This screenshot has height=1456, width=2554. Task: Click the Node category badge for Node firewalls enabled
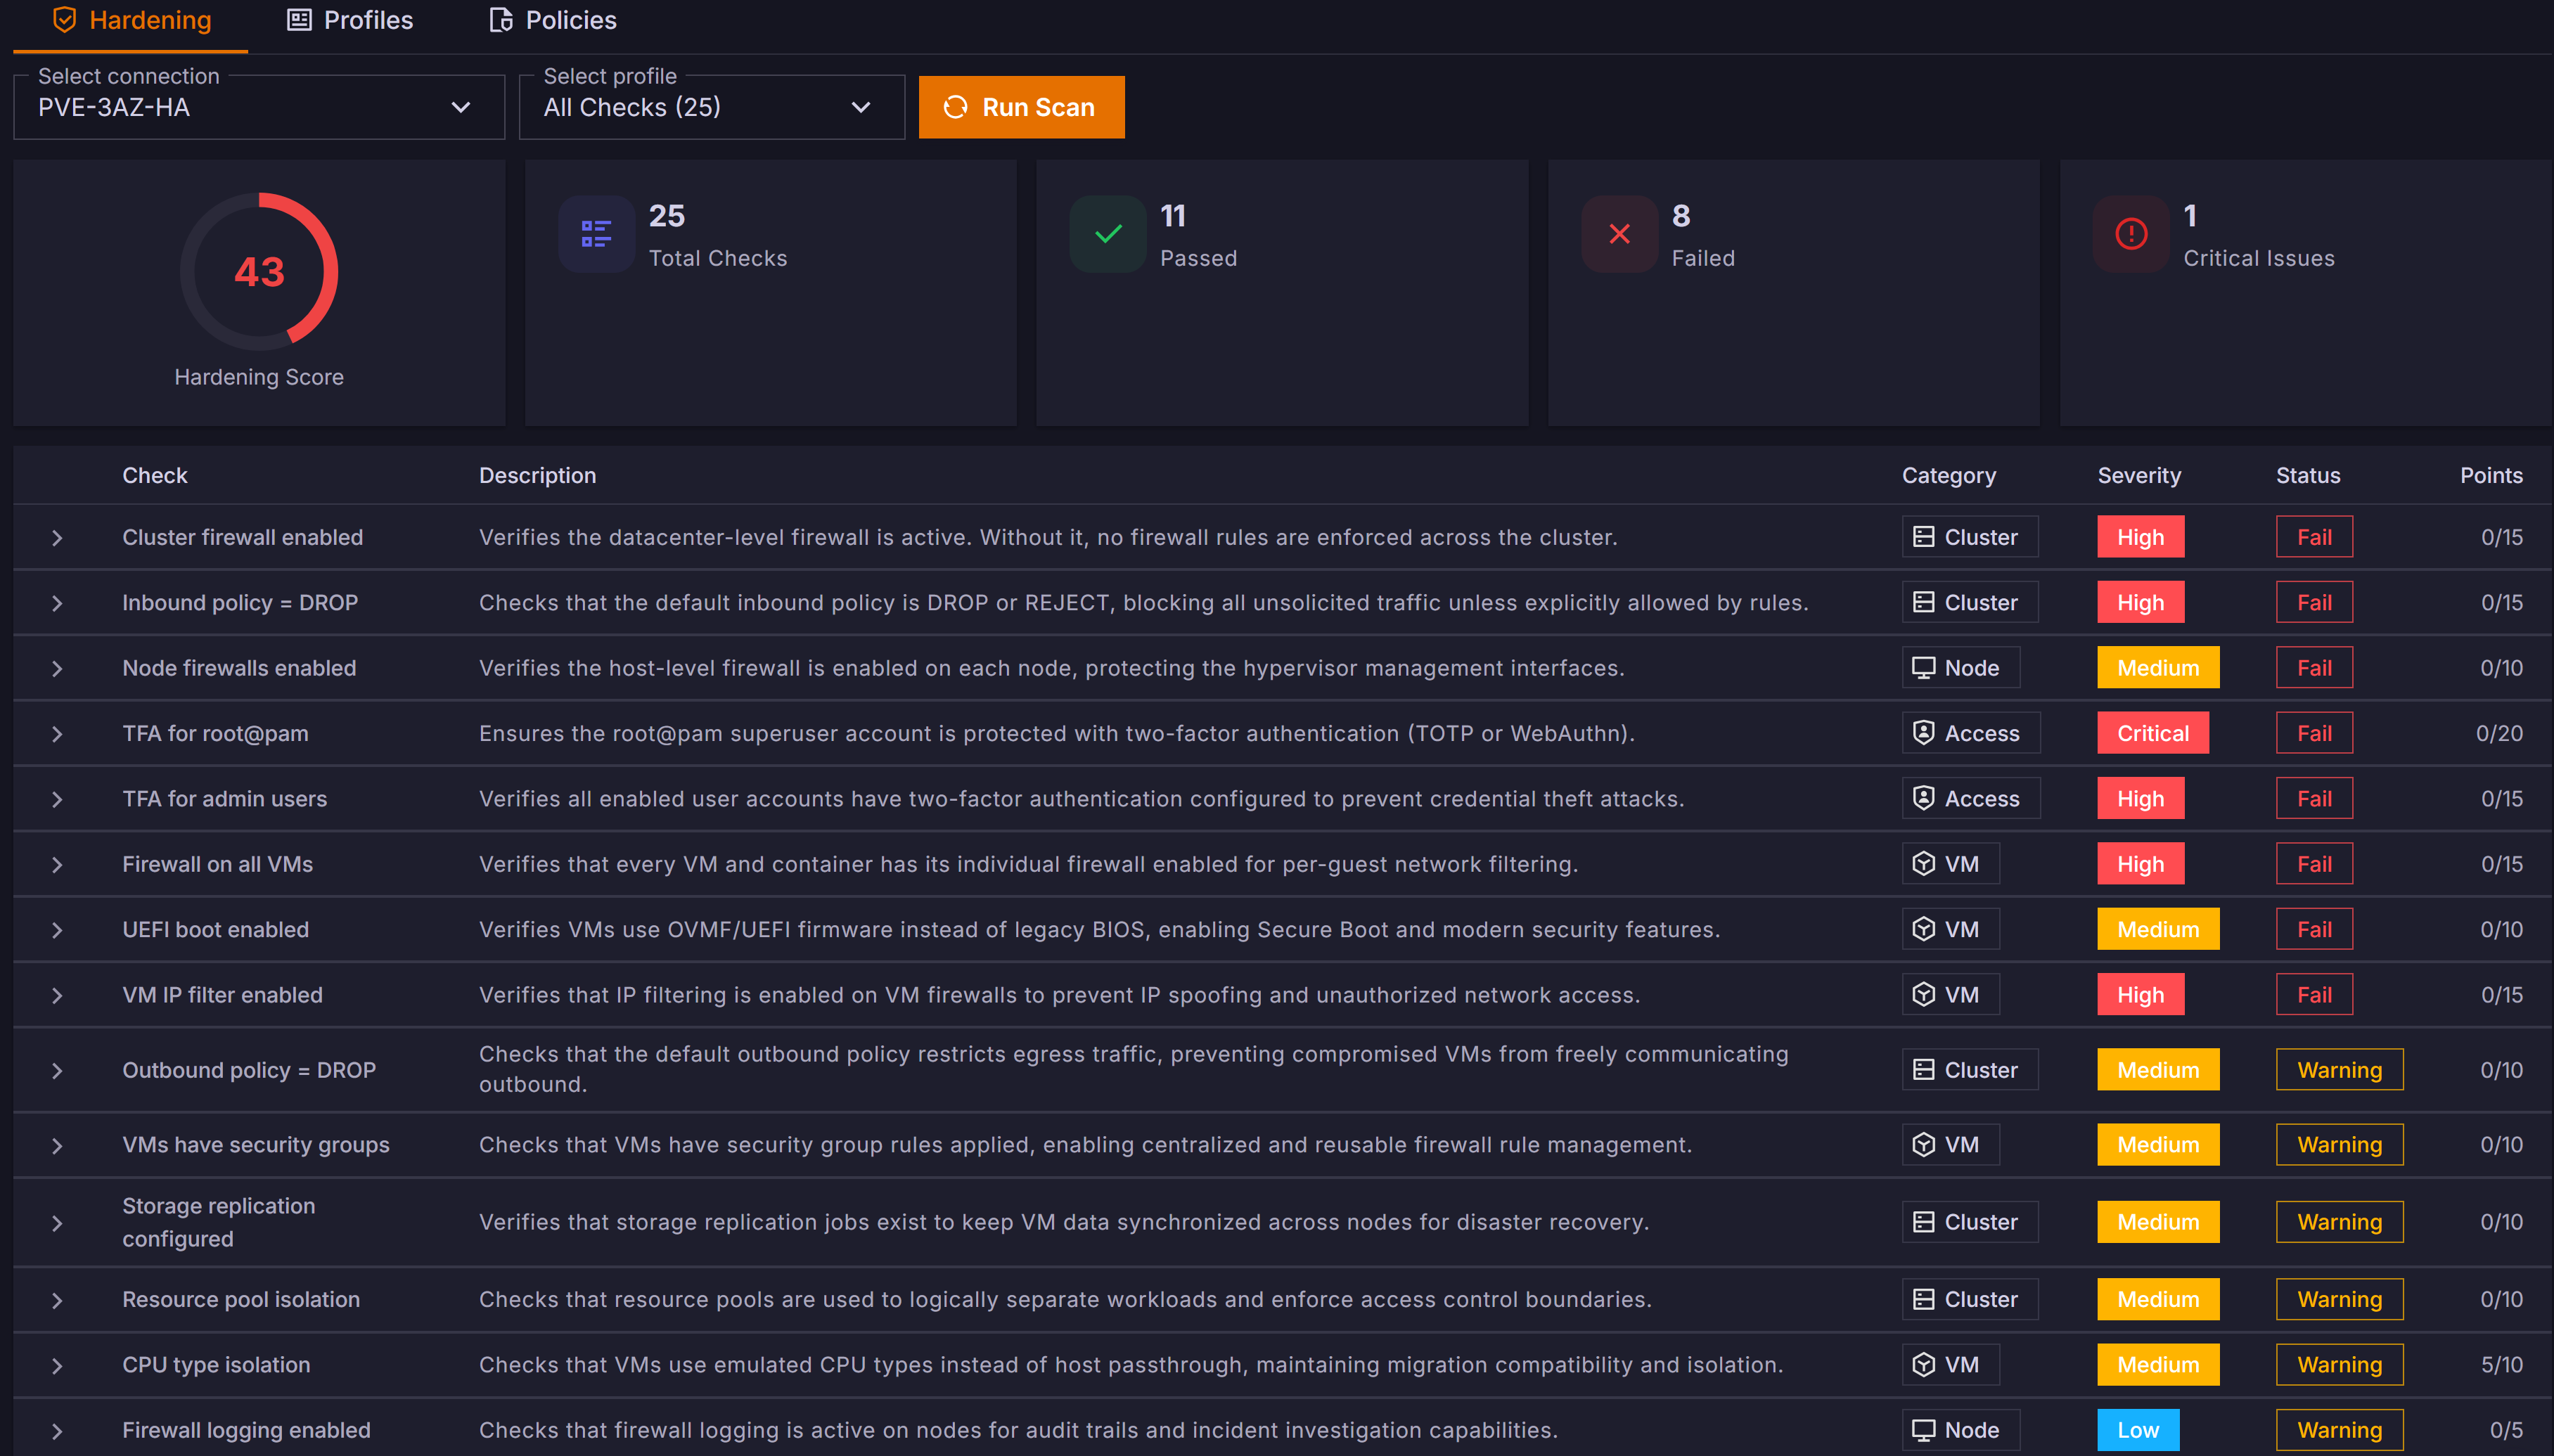click(x=1959, y=668)
